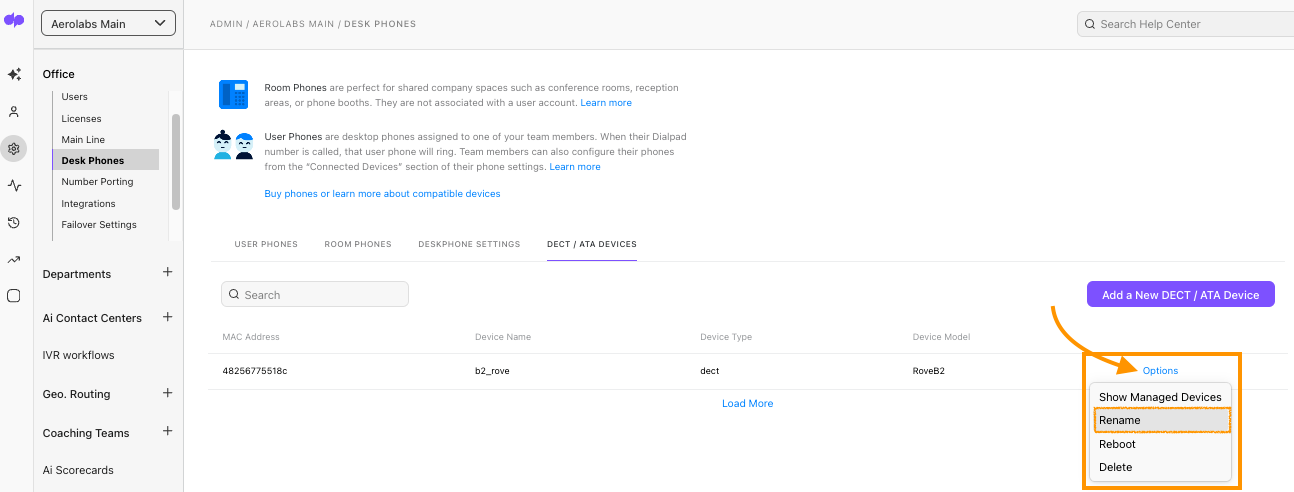Click the MAC Address column header
Viewport: 1294px width, 492px height.
(x=251, y=337)
